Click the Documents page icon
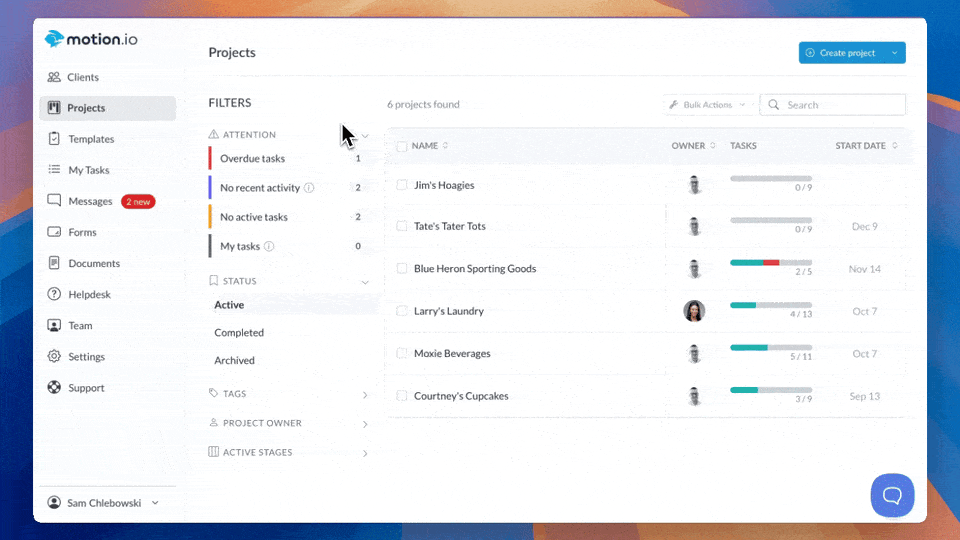Viewport: 960px width, 540px height. (54, 263)
